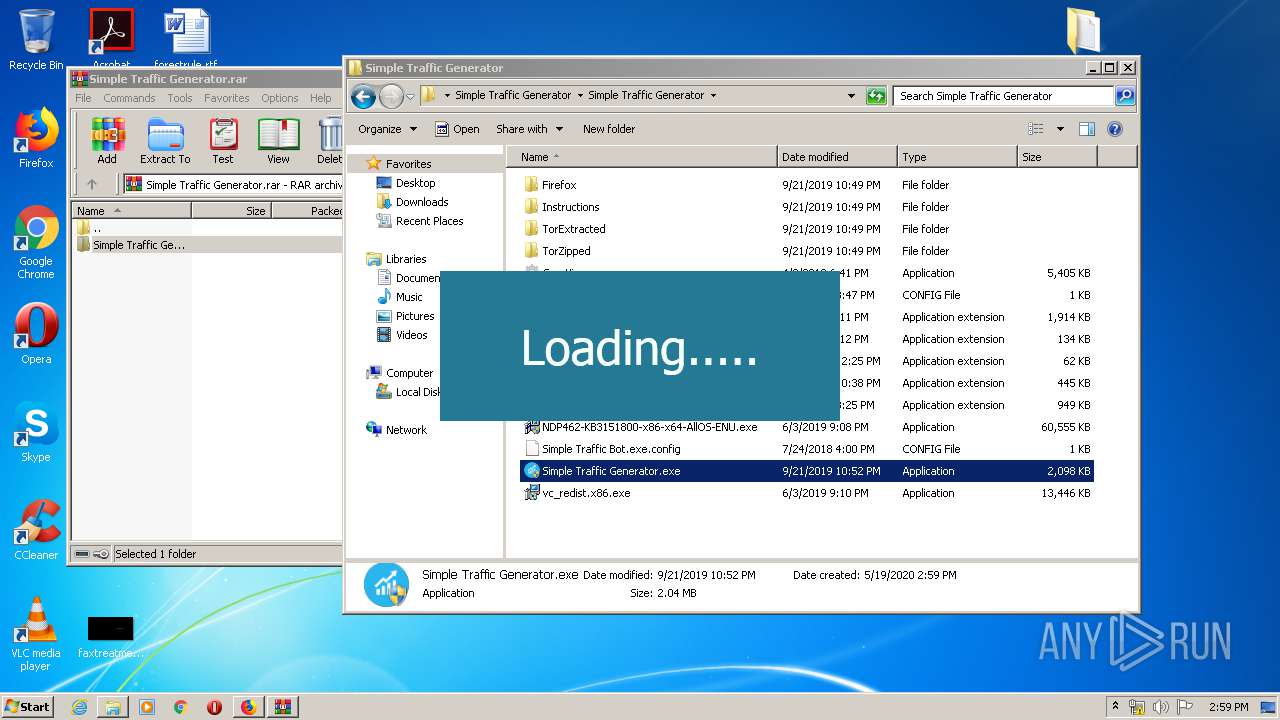Click the Chrome taskbar icon
The image size is (1280, 720).
click(180, 707)
